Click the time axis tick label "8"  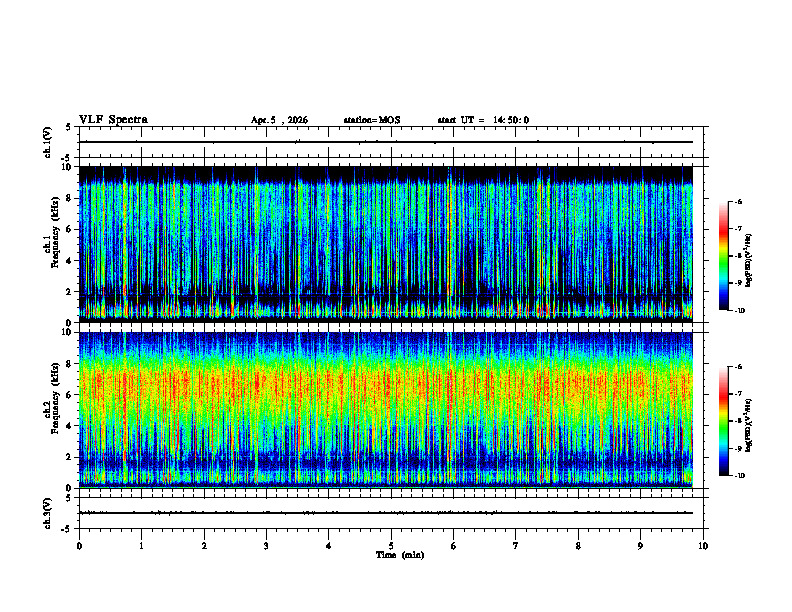(x=578, y=546)
